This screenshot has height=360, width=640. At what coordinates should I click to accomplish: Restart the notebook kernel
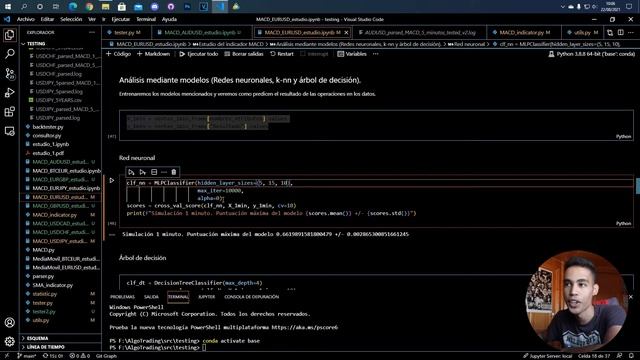(x=282, y=54)
